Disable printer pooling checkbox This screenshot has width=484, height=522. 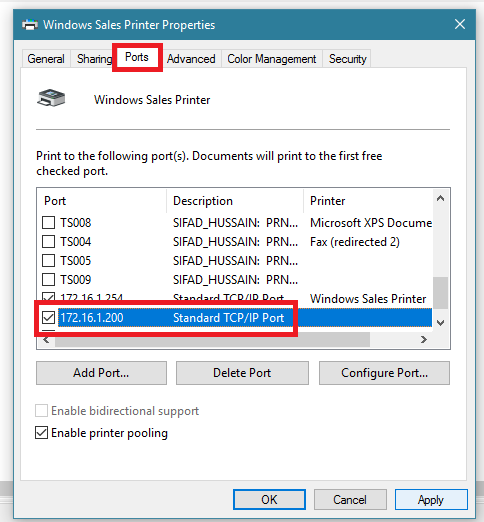(x=41, y=433)
